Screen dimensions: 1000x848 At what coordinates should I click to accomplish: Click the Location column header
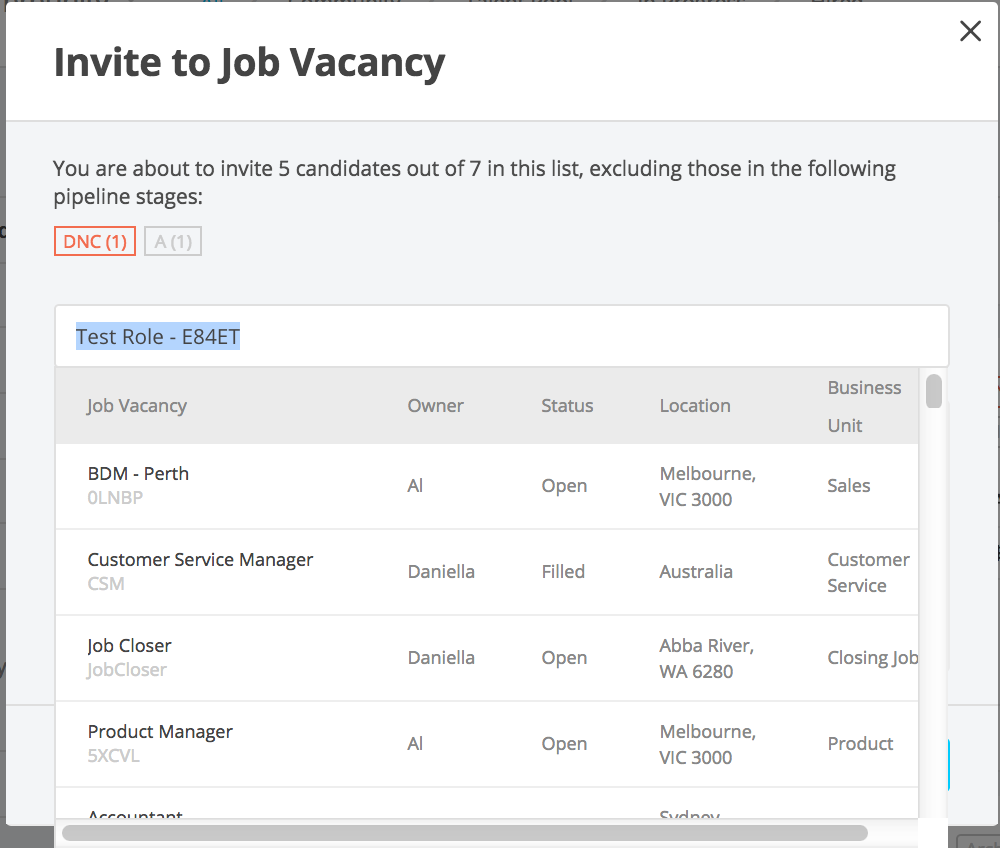[694, 406]
